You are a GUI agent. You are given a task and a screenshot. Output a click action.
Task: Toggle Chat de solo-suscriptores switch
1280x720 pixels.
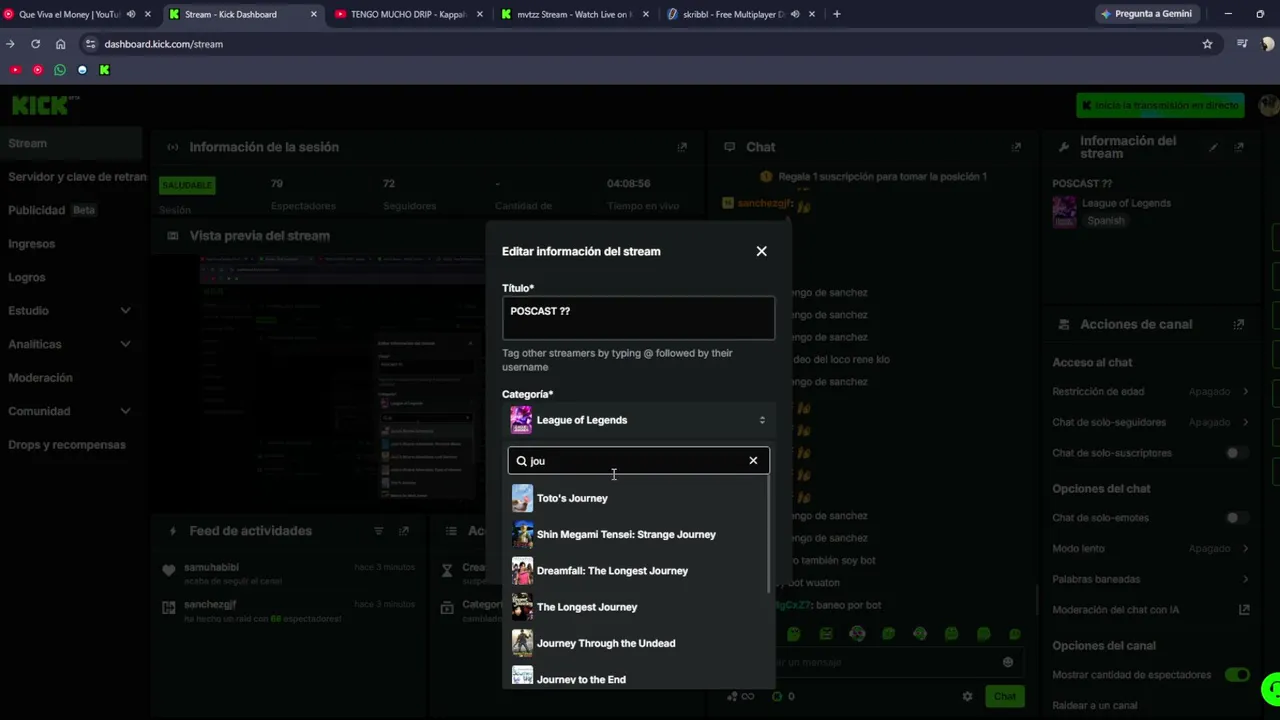pos(1237,453)
